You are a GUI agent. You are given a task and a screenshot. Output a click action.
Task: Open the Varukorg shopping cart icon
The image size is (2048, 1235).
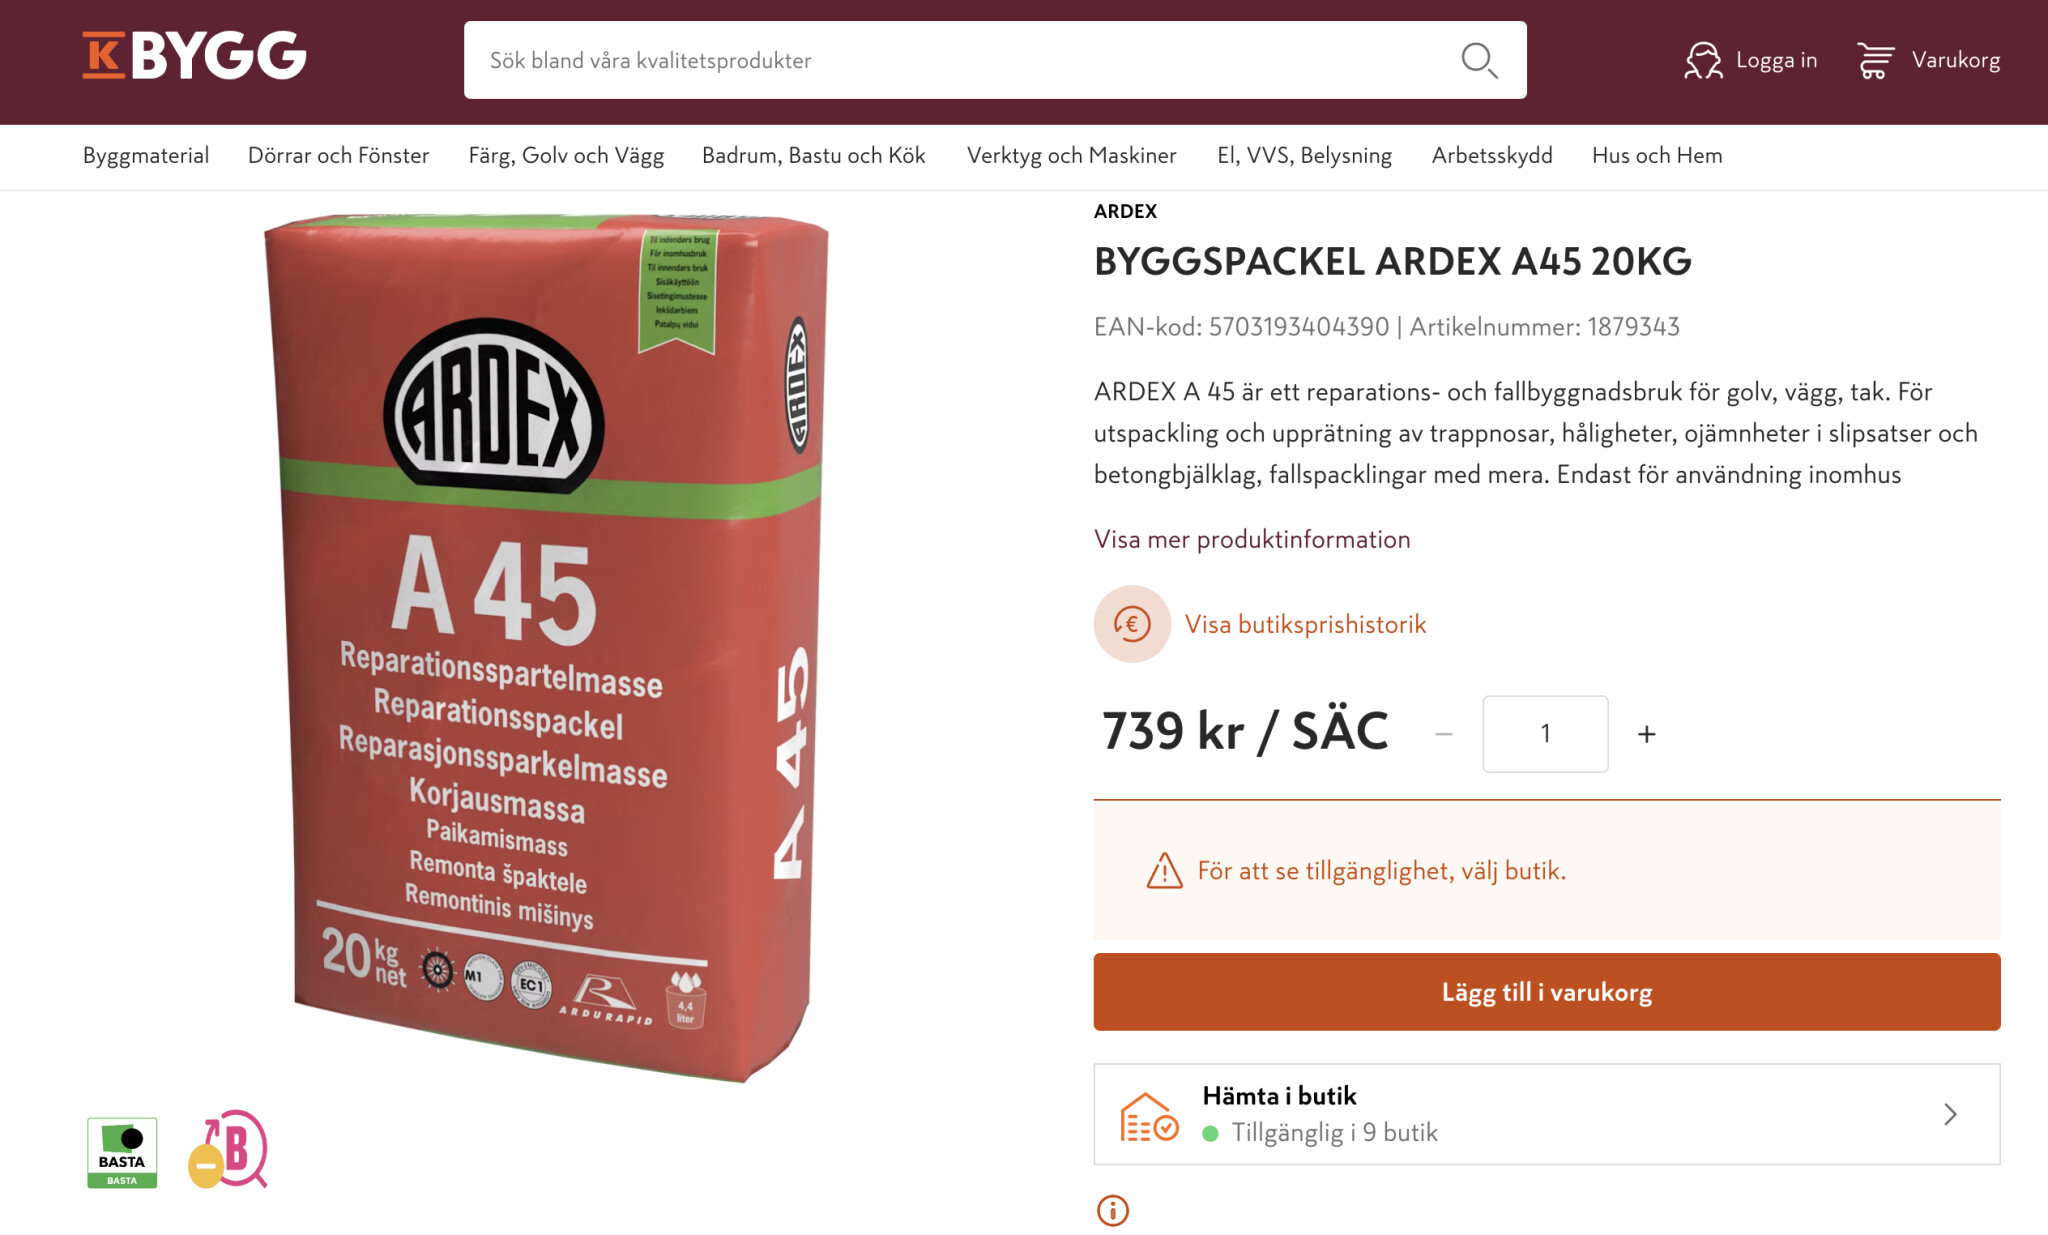pos(1875,60)
